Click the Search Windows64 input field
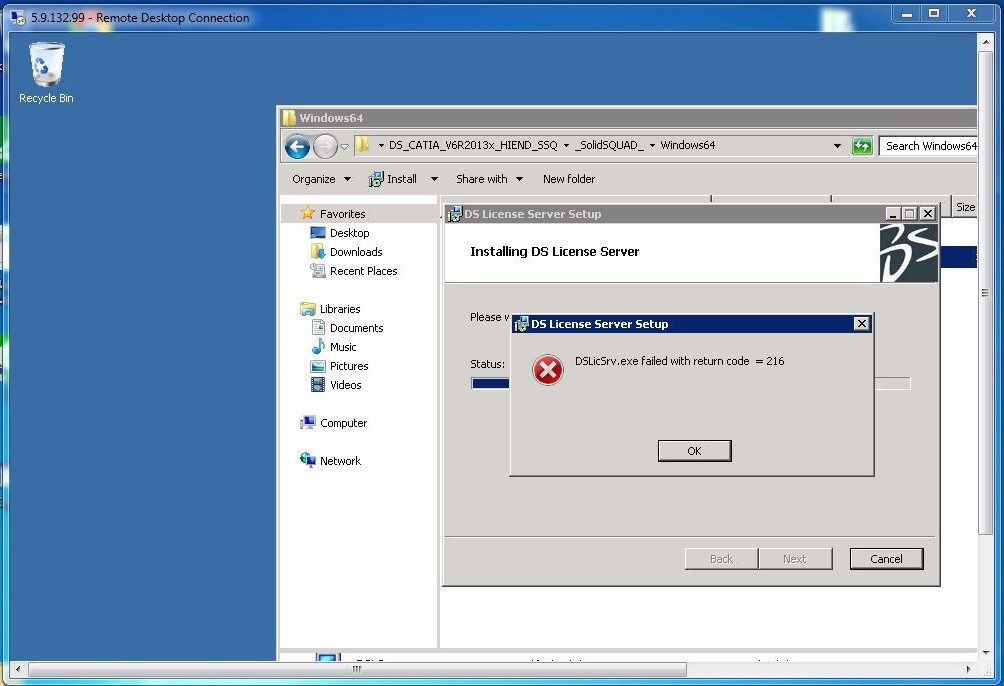This screenshot has width=1004, height=686. click(929, 146)
